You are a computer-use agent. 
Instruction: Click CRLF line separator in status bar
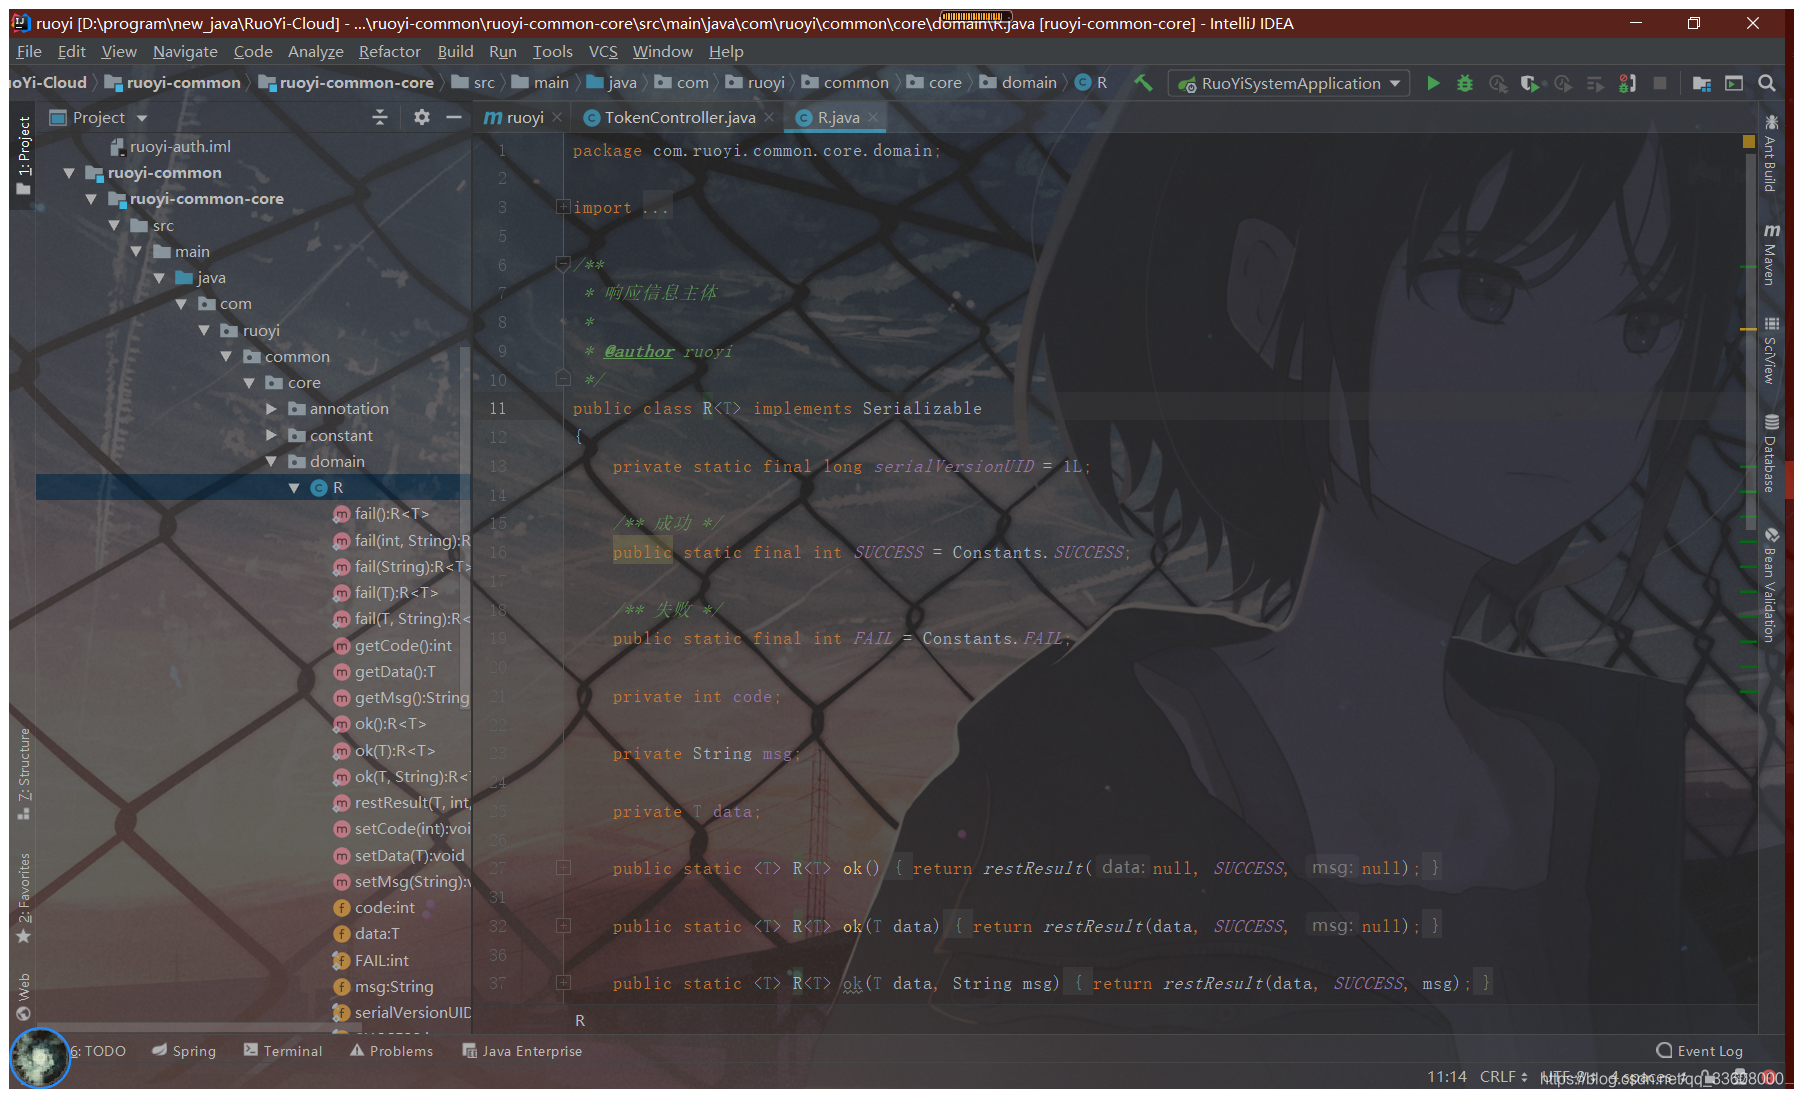[x=1503, y=1077]
